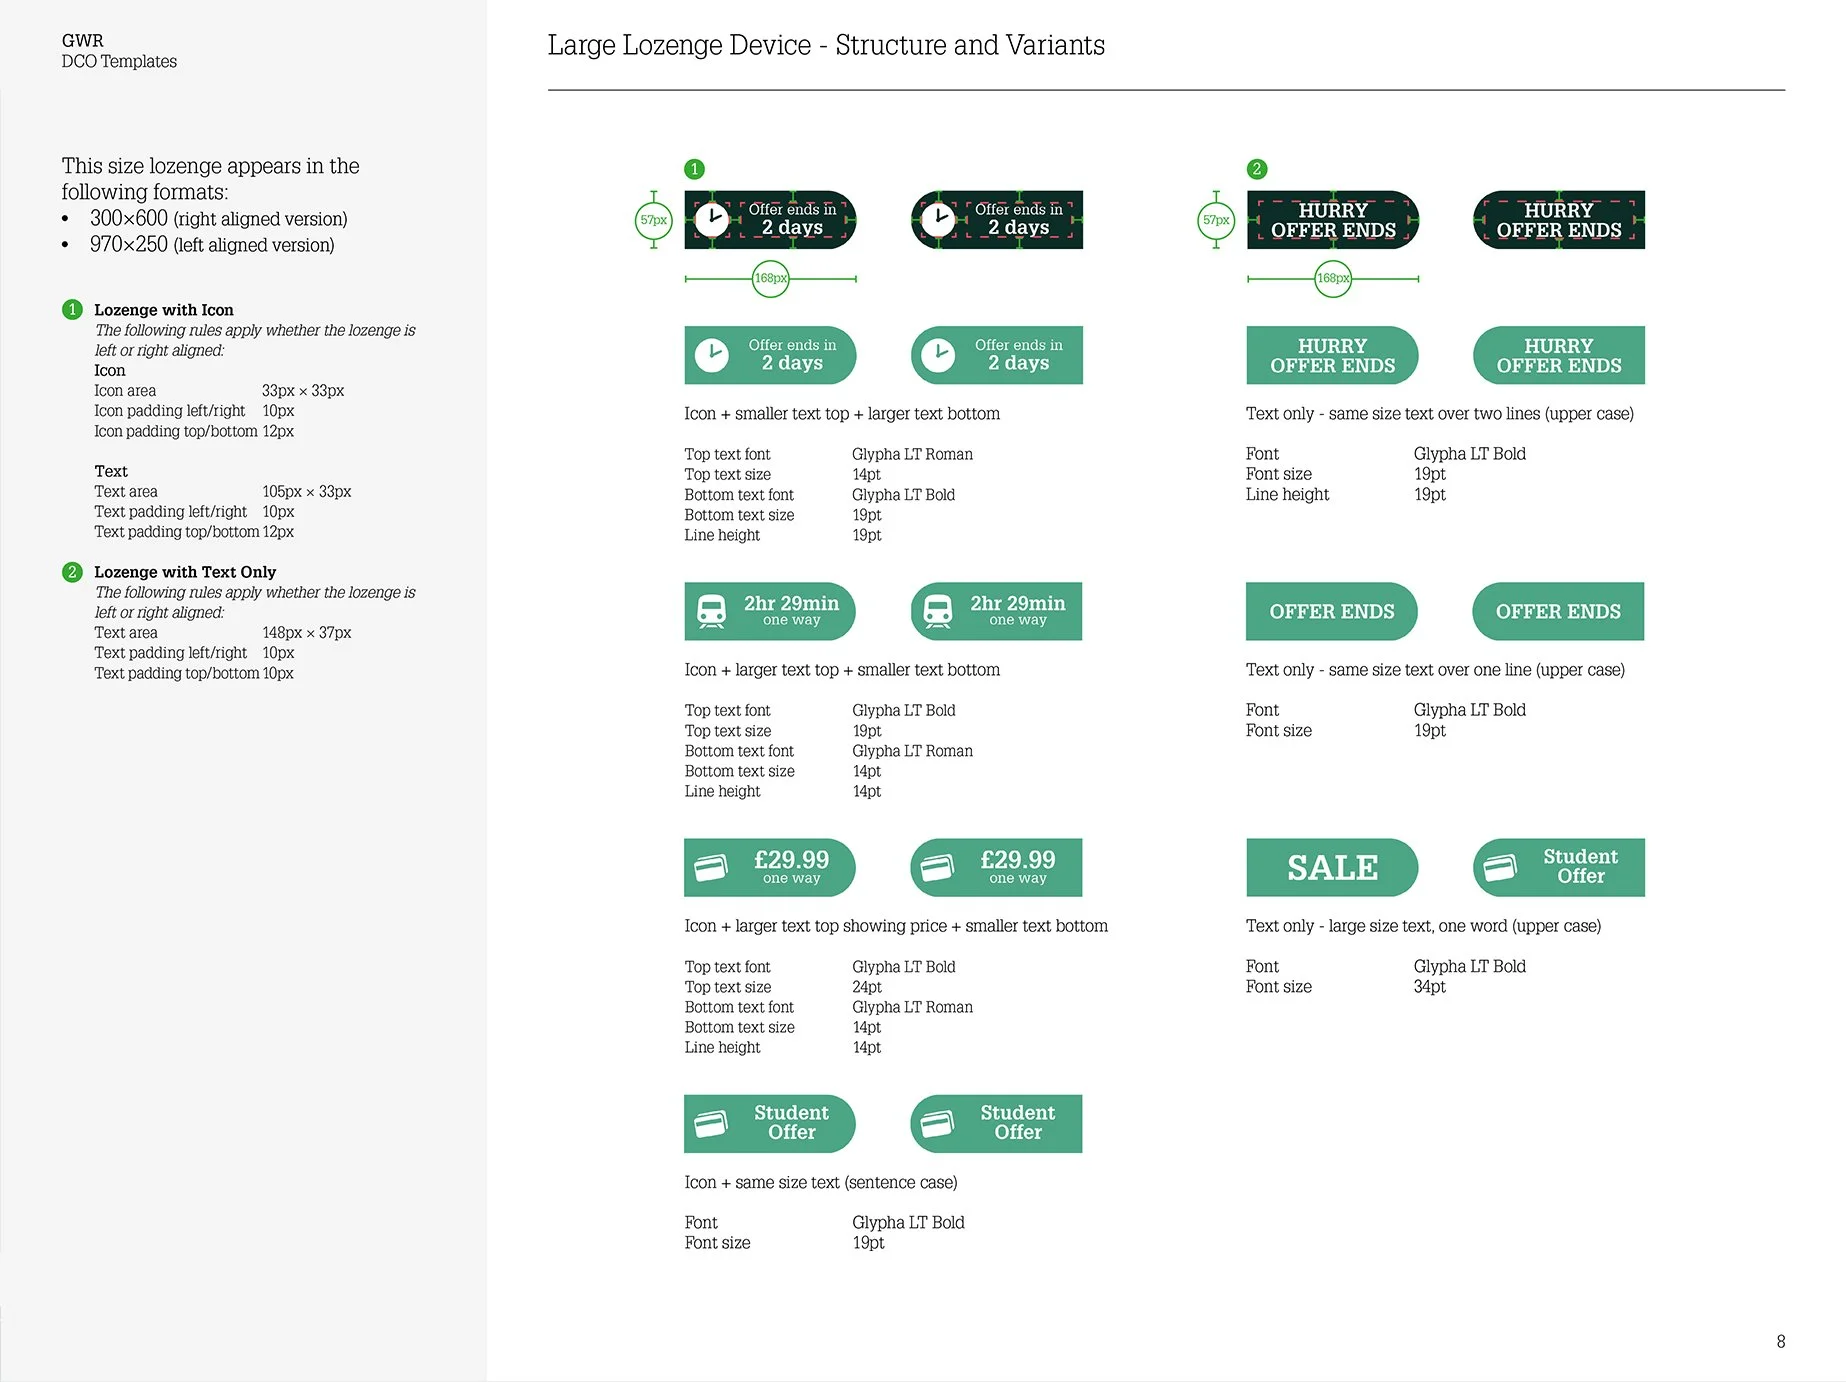Image resolution: width=1846 pixels, height=1382 pixels.
Task: Click the 'Icon padding top/bottom' label
Action: click(175, 431)
